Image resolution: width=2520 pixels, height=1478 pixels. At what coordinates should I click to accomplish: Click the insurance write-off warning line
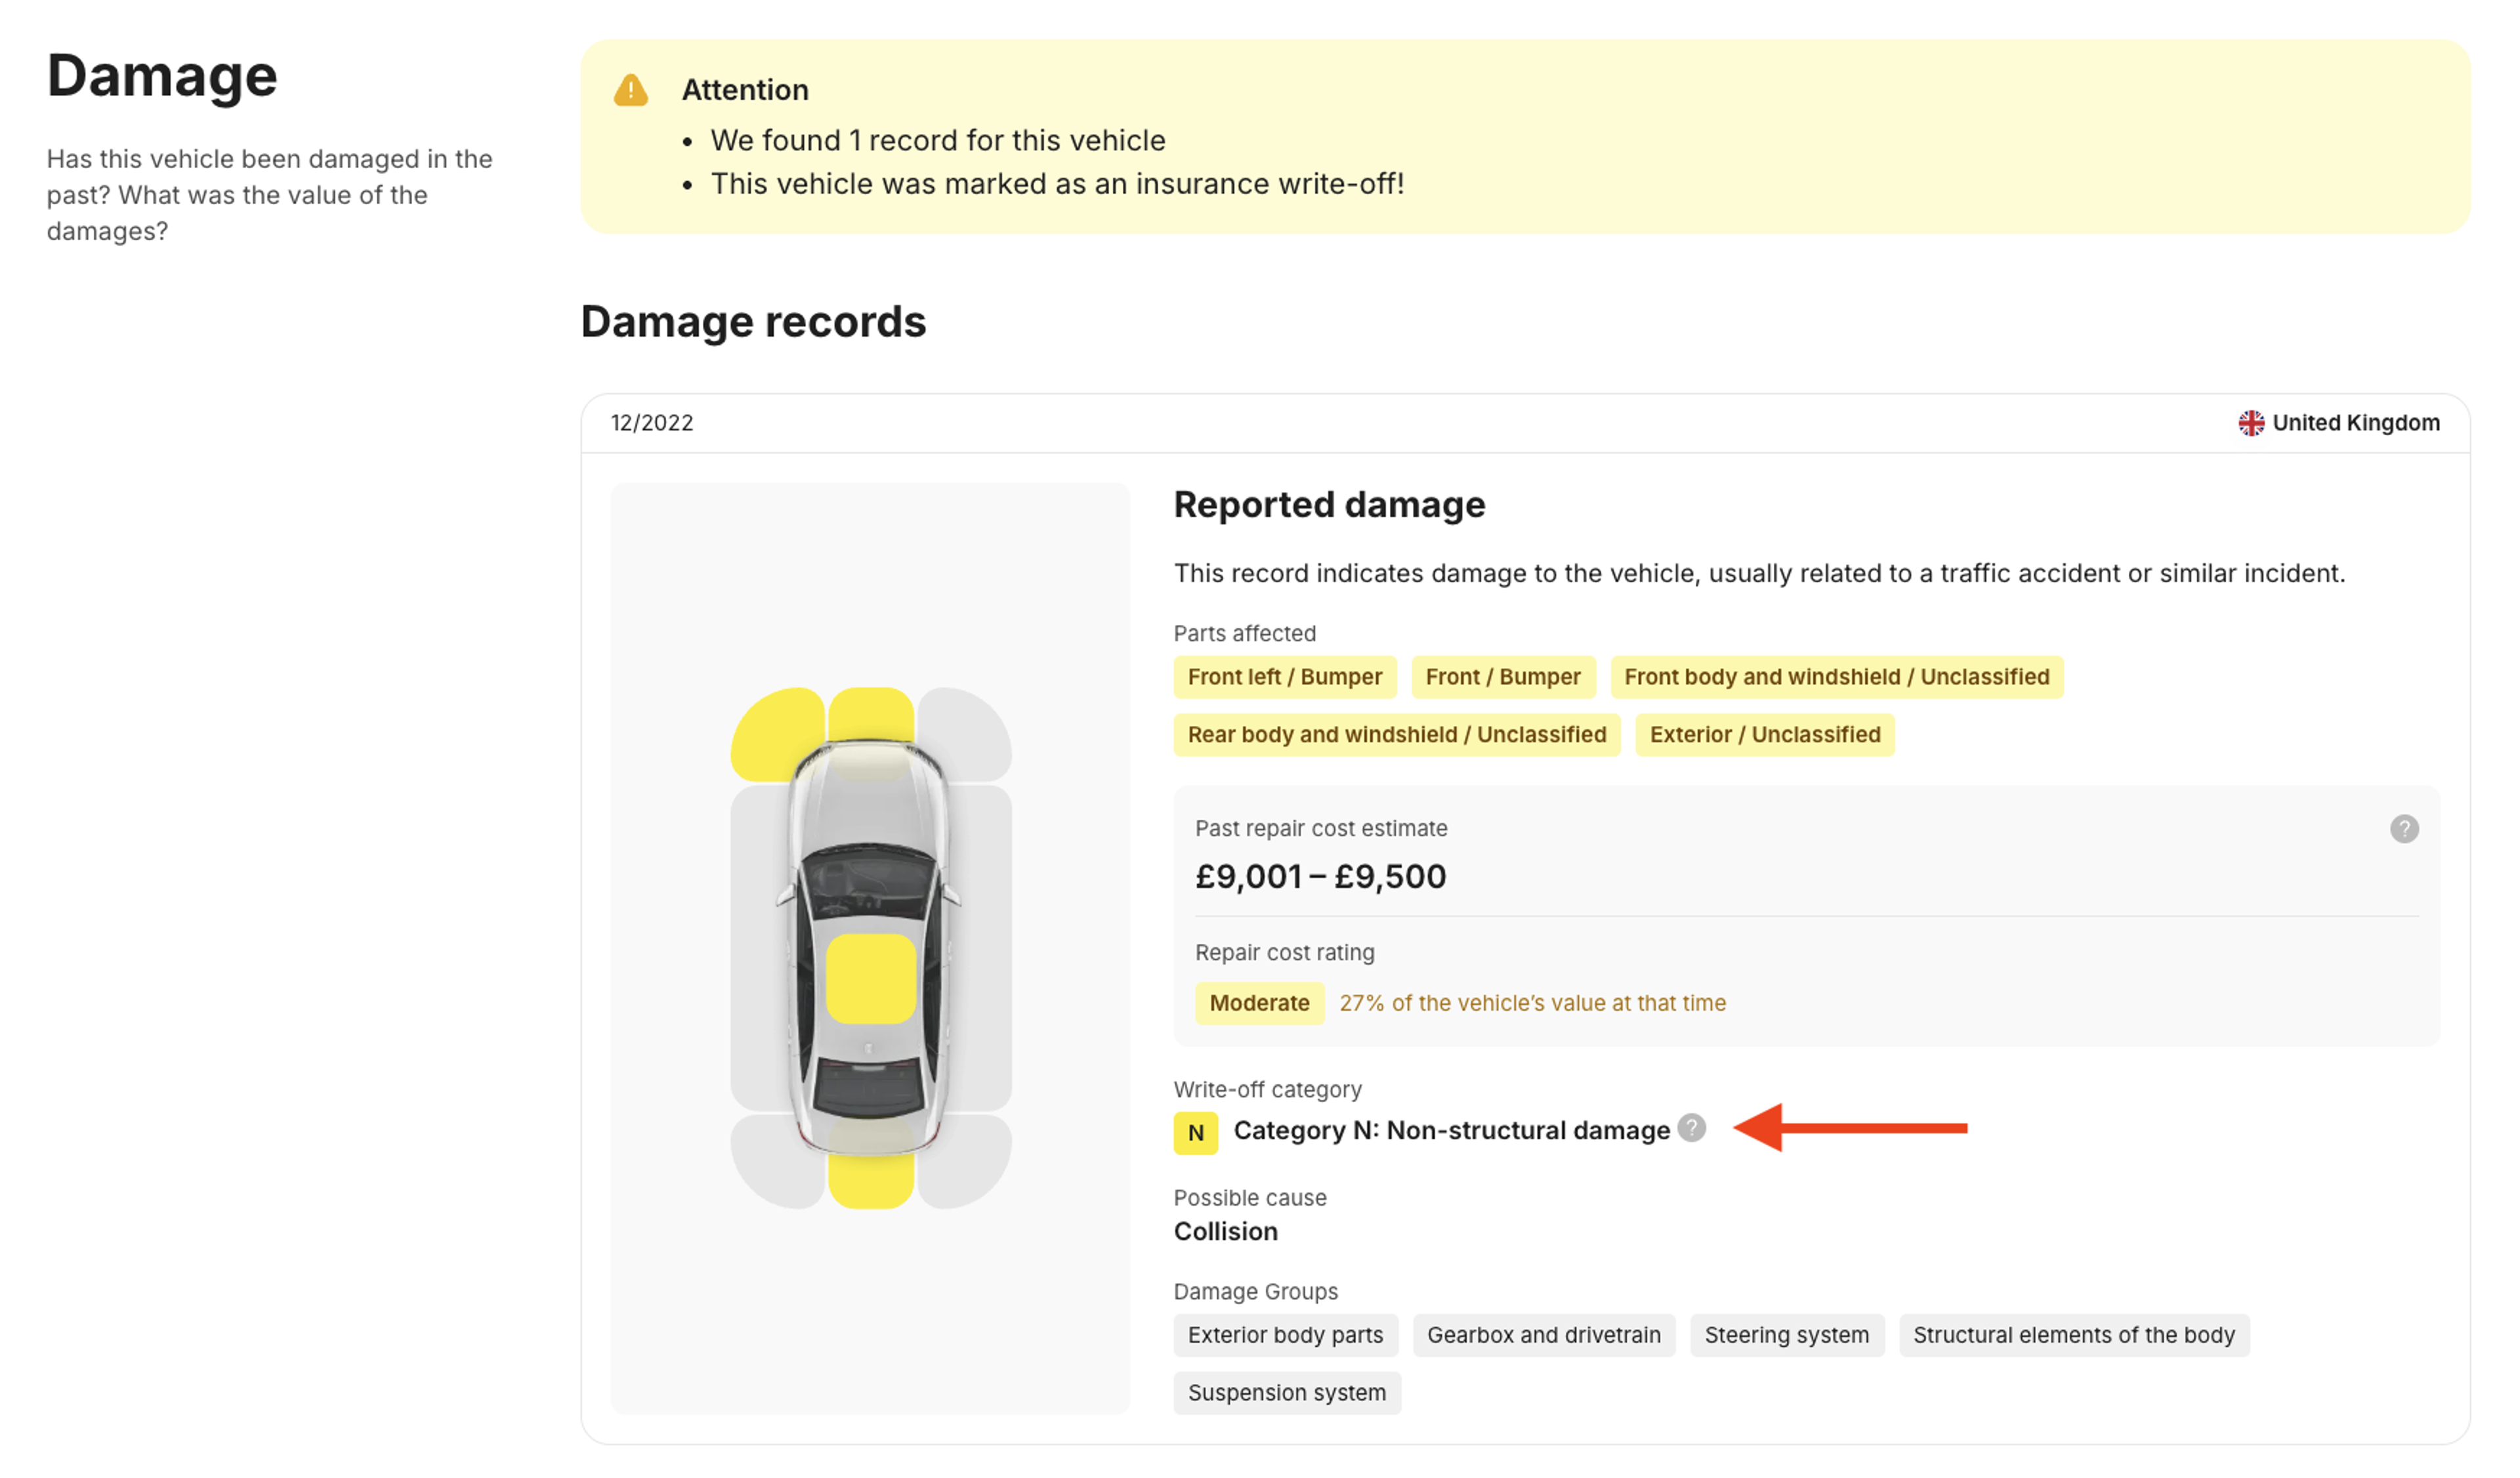pyautogui.click(x=1057, y=184)
